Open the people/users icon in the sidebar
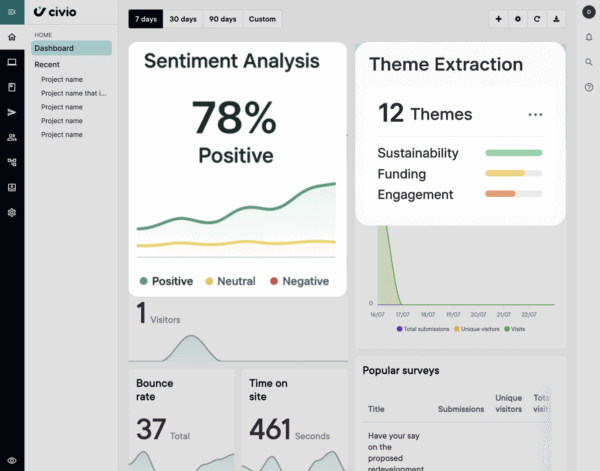The image size is (600, 471). [x=12, y=137]
